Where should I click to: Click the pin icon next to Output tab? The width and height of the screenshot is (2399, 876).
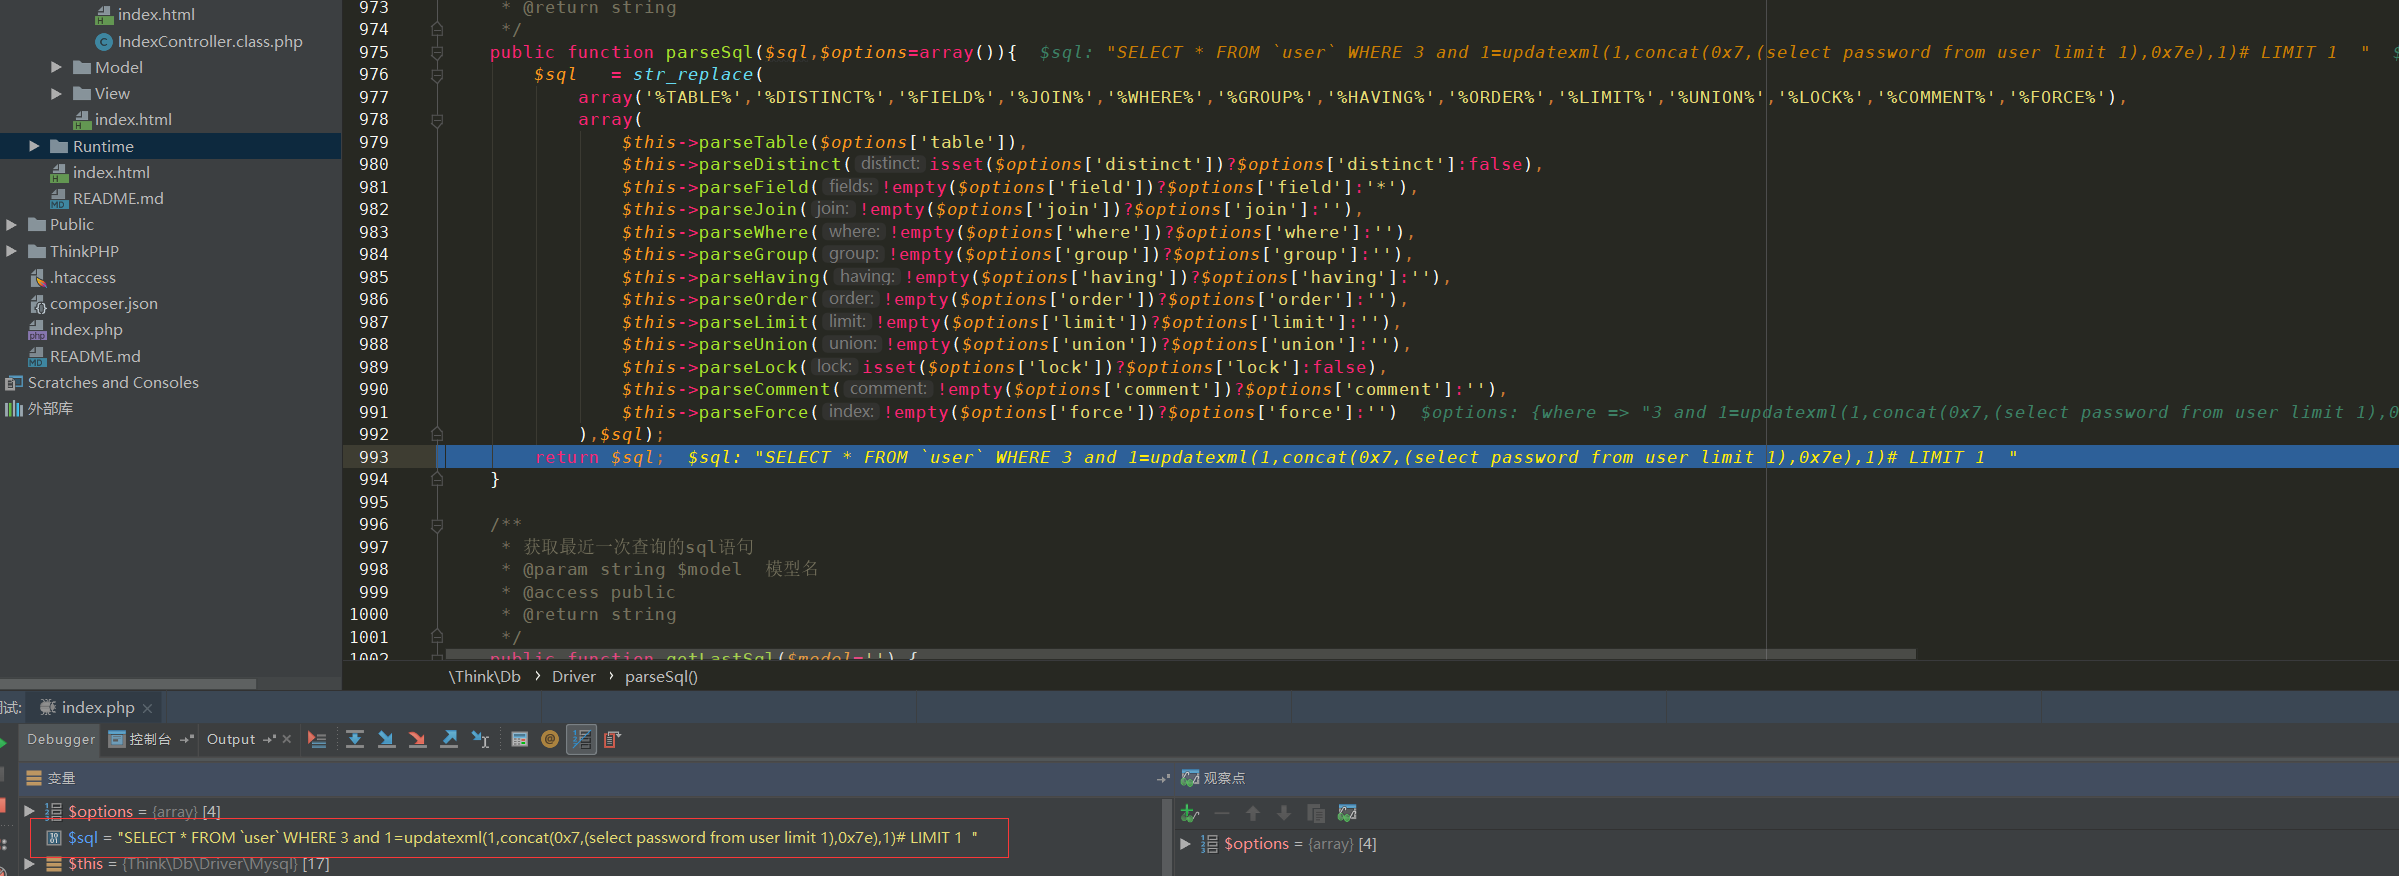click(x=269, y=740)
